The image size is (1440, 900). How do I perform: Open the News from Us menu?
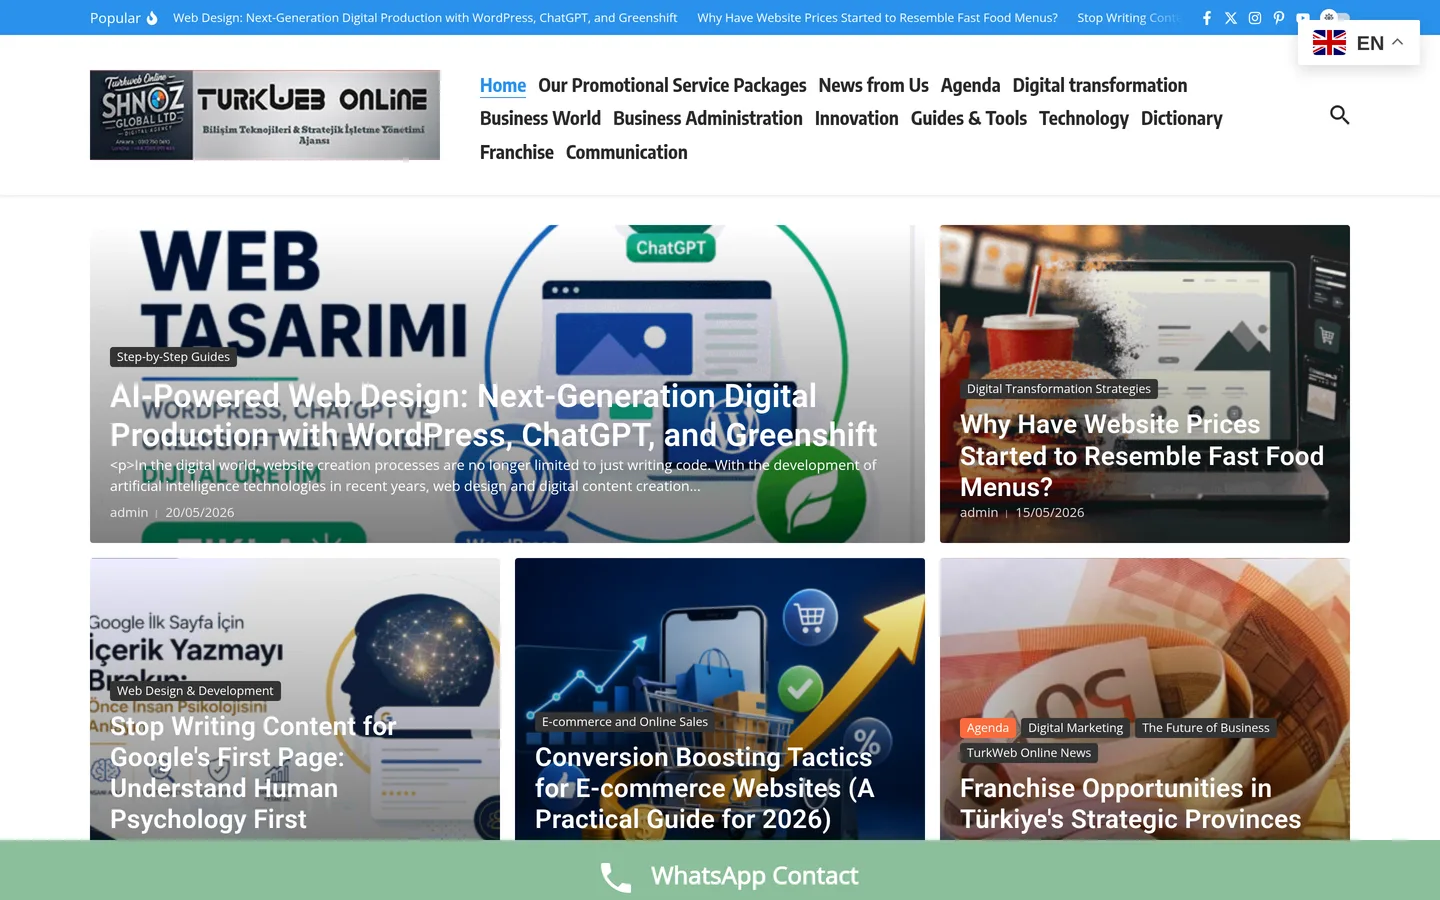click(873, 85)
